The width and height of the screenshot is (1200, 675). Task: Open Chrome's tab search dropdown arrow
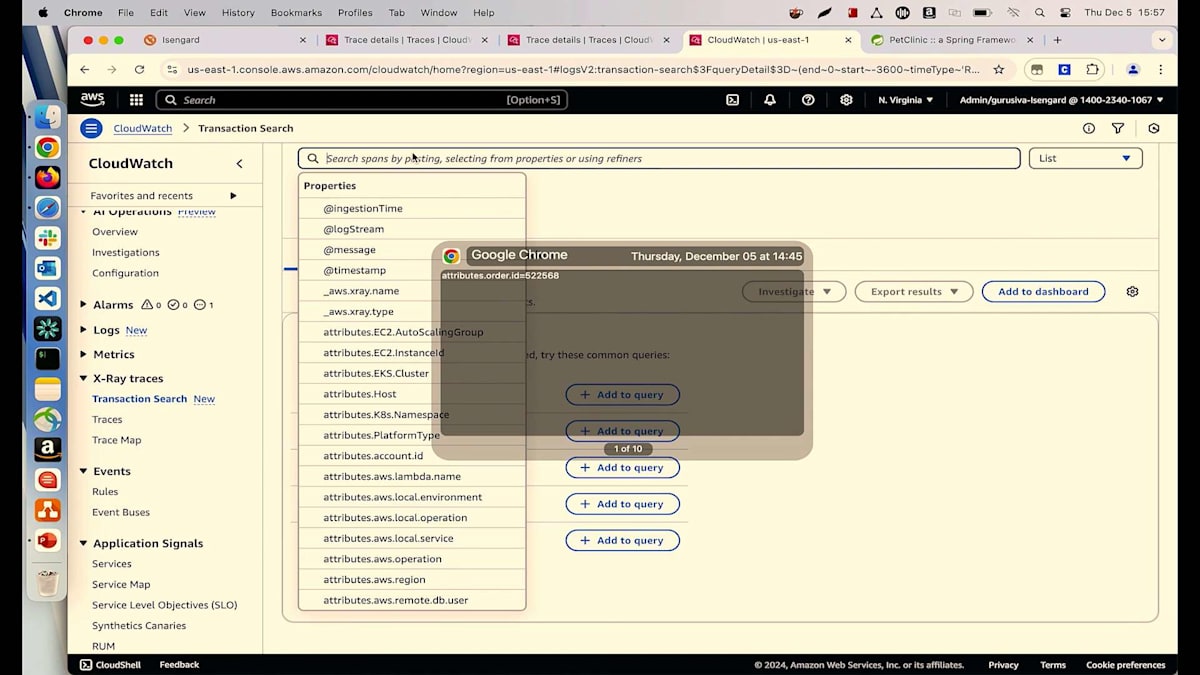1161,40
